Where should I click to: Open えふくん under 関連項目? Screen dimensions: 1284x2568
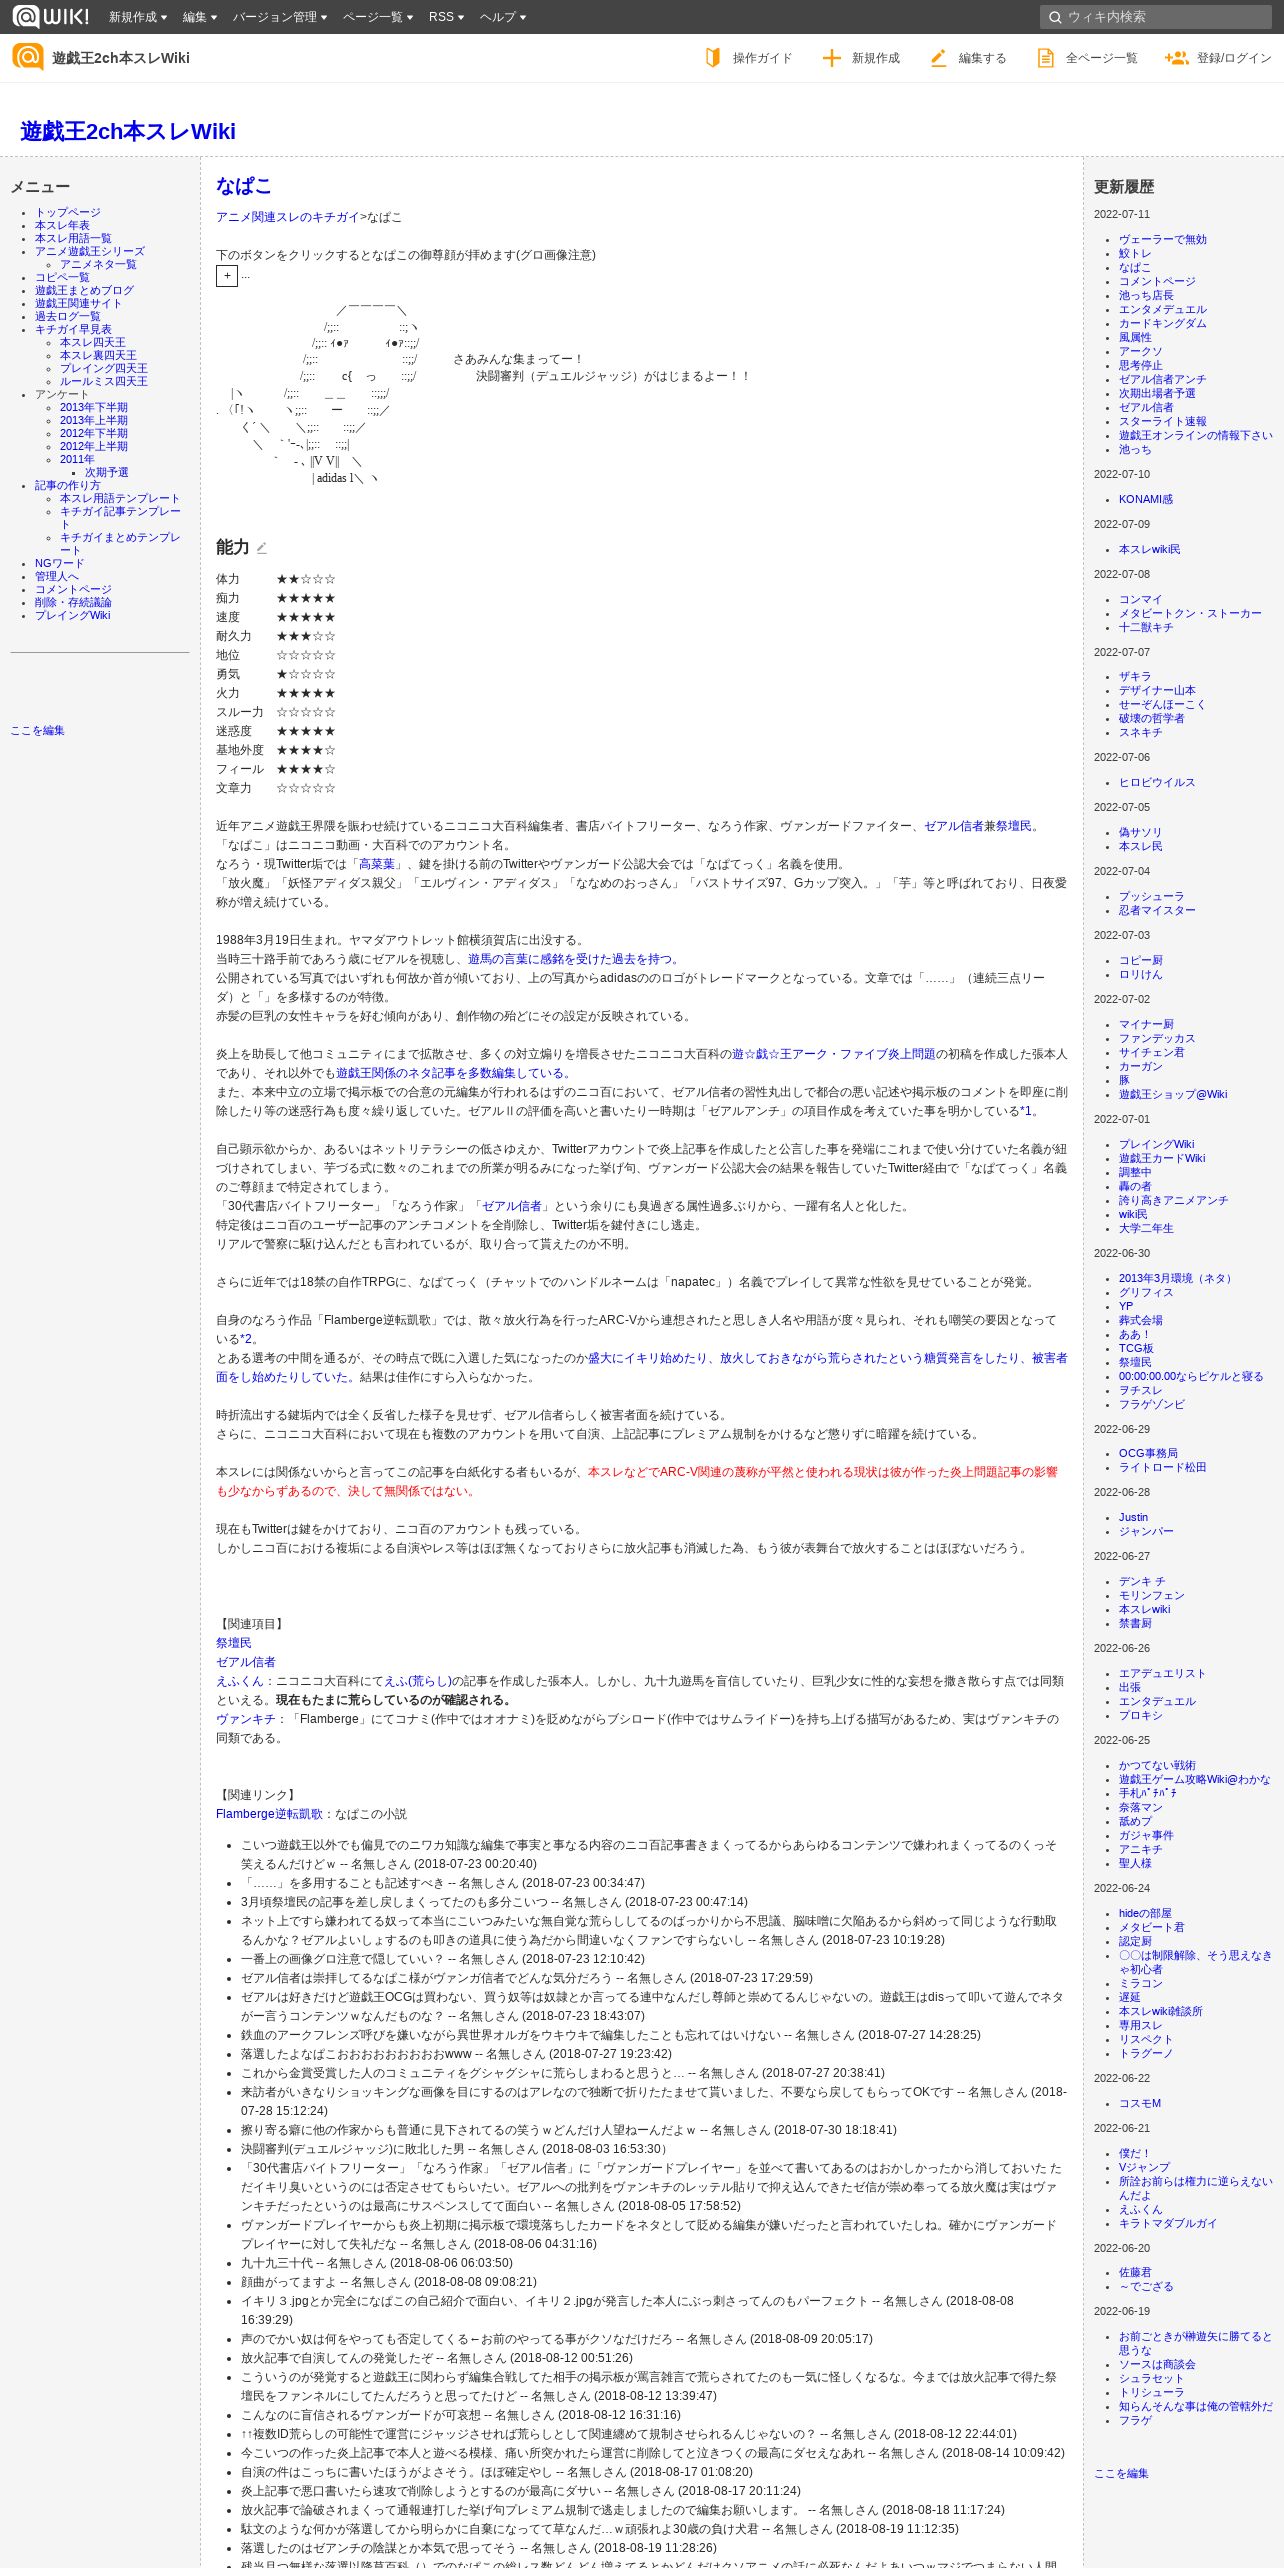pyautogui.click(x=240, y=1682)
